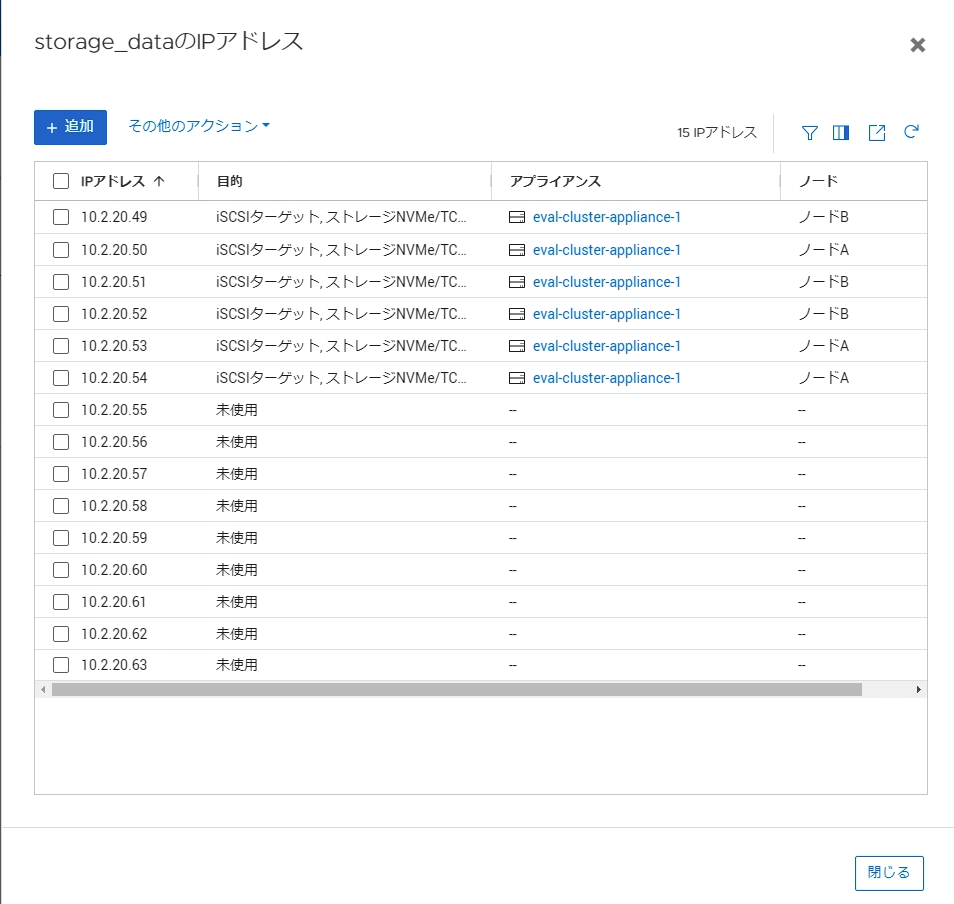Check the select-all checkbox in header
Viewport: 954px width, 904px height.
[60, 180]
